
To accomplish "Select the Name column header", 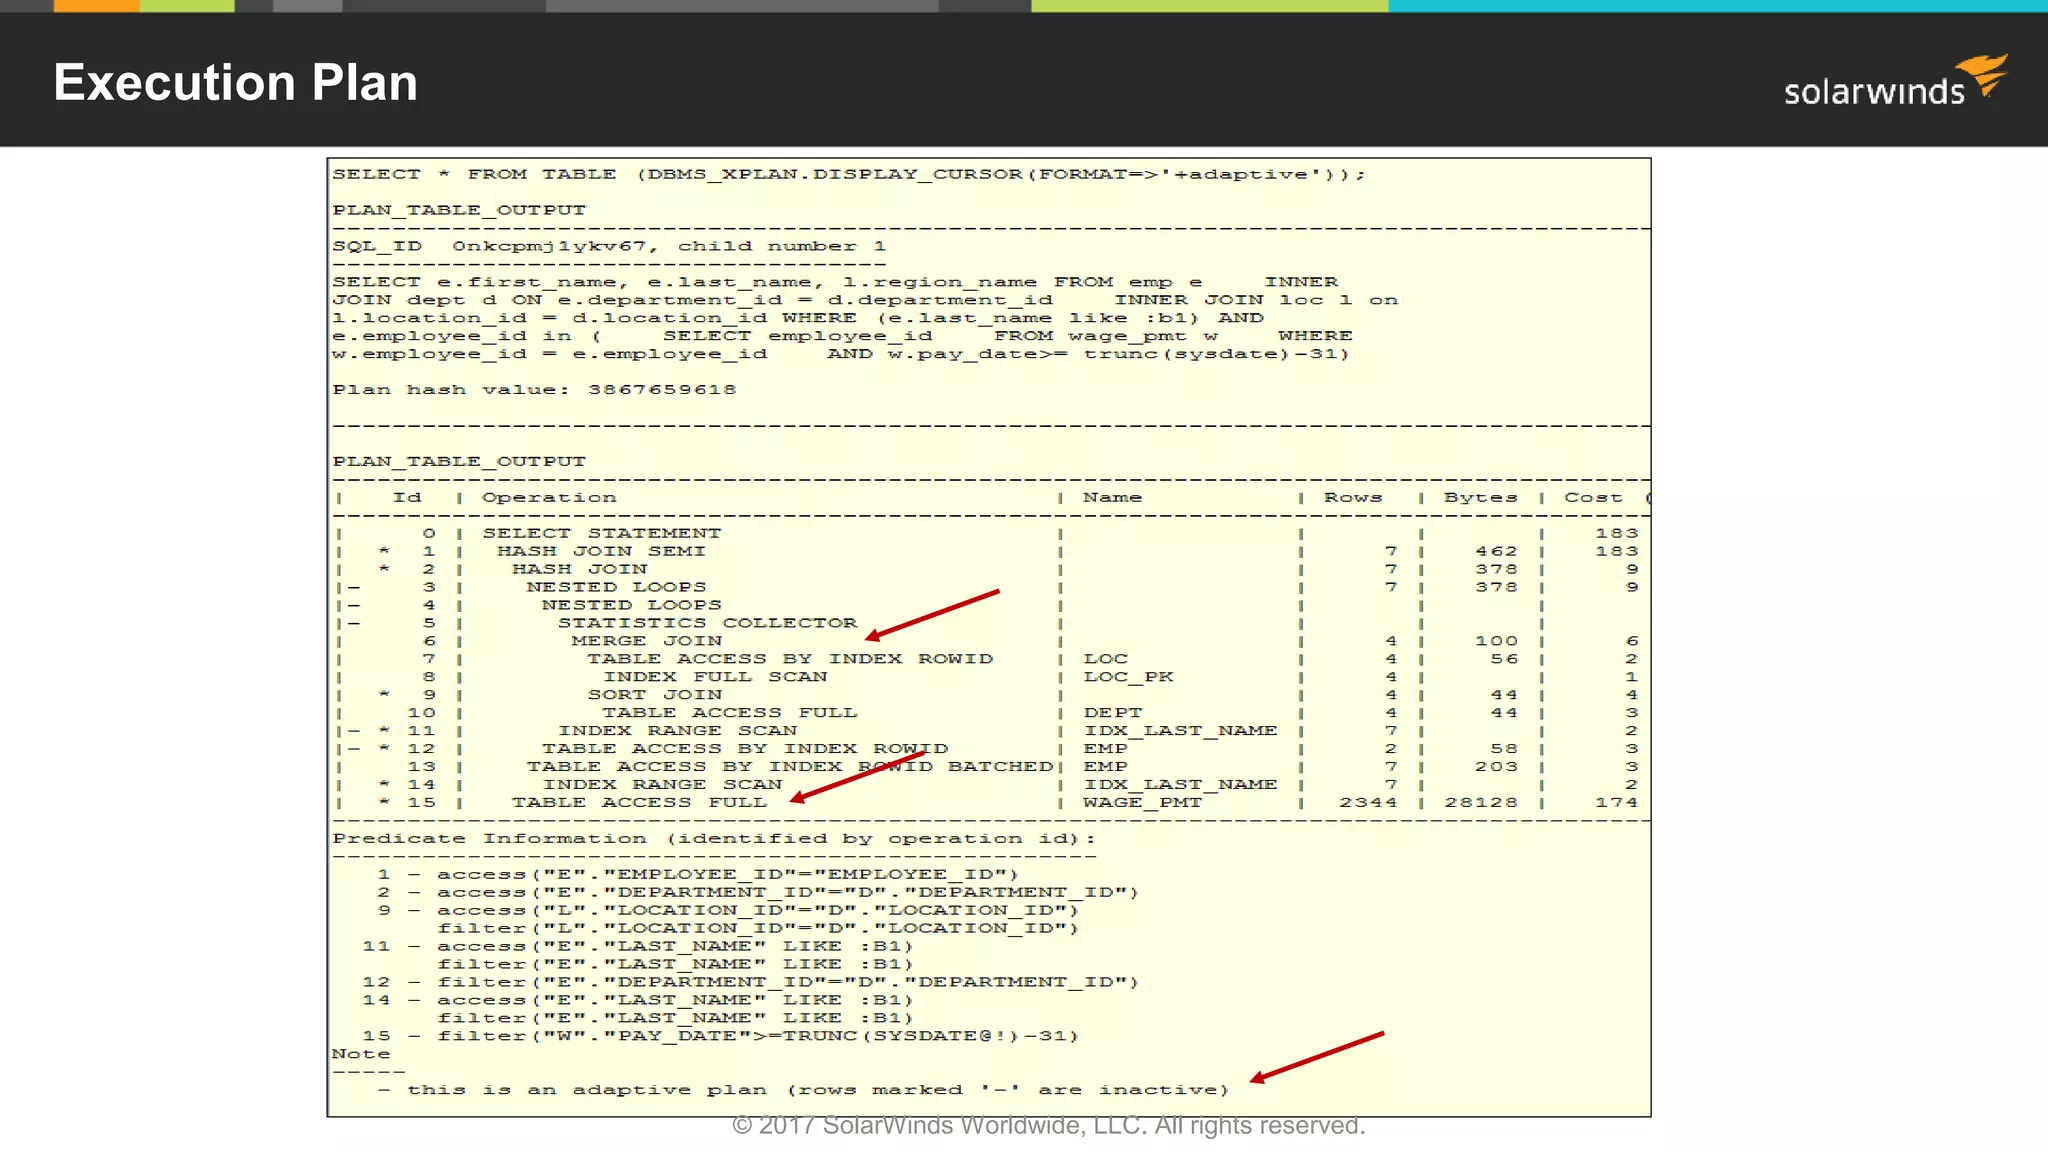I will point(1112,498).
